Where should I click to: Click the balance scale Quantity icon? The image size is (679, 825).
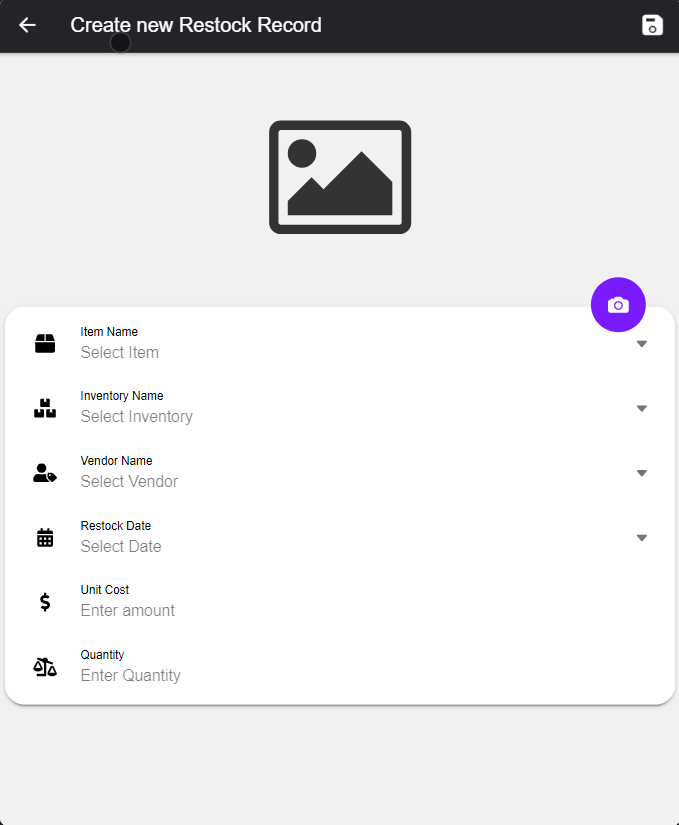tap(45, 667)
